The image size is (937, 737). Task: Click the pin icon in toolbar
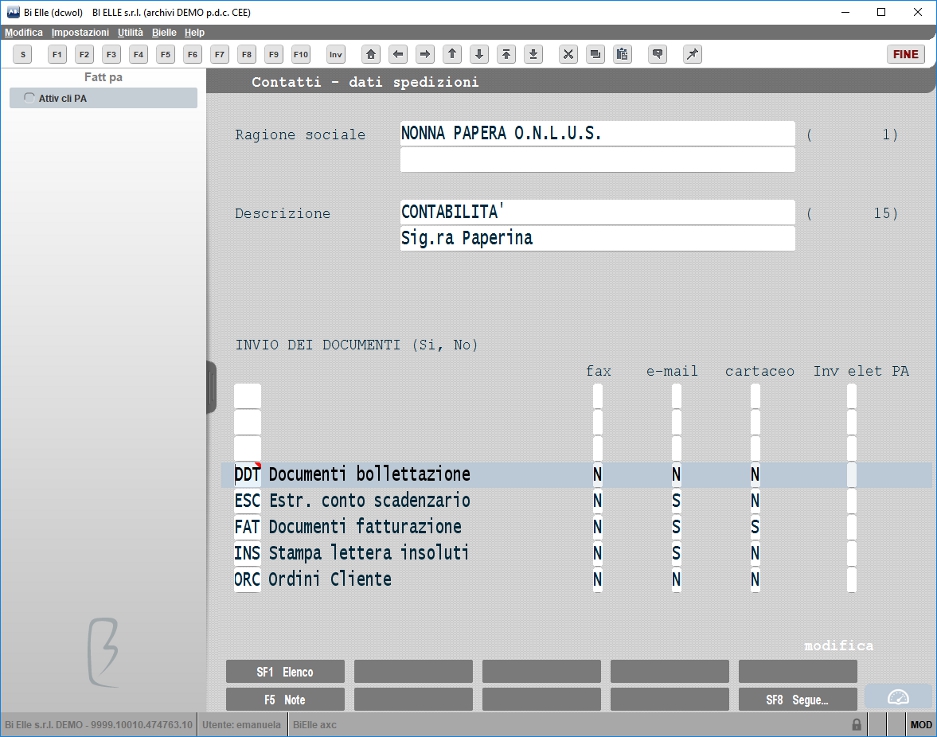coord(692,54)
